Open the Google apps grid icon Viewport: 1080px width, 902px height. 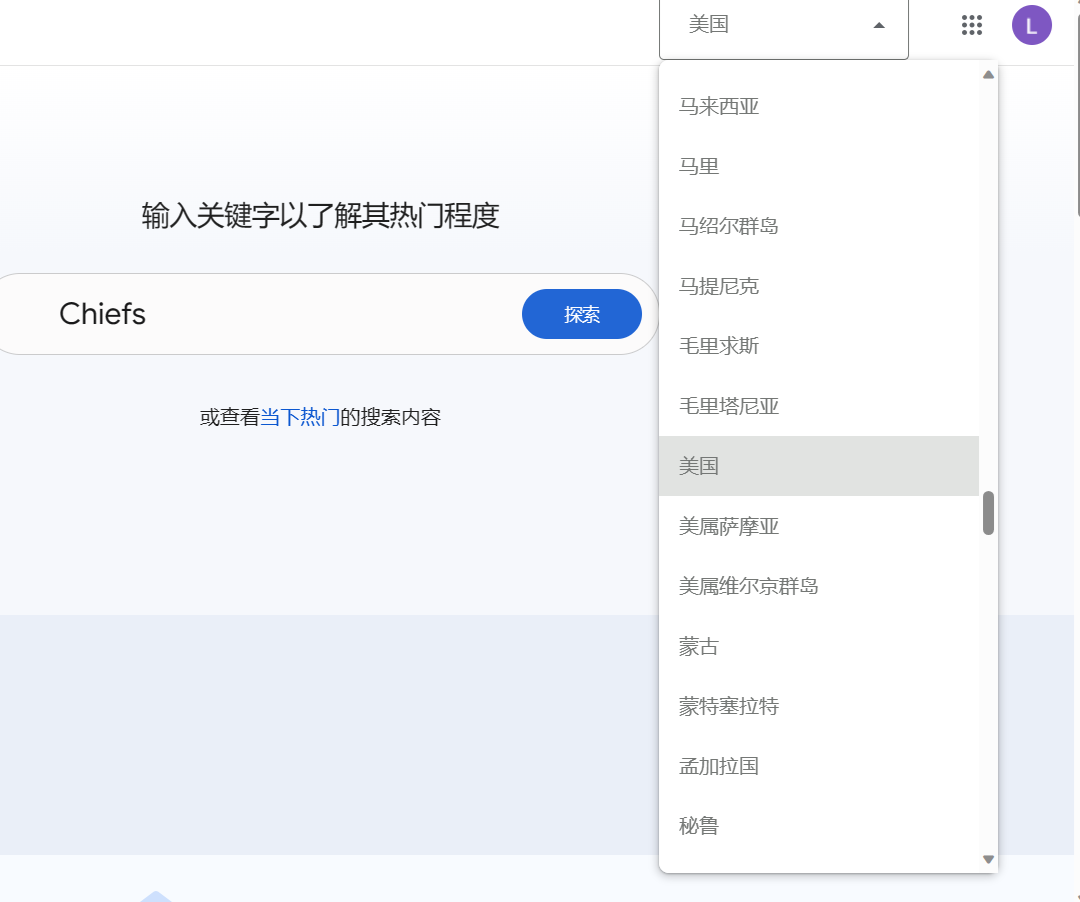(x=971, y=26)
